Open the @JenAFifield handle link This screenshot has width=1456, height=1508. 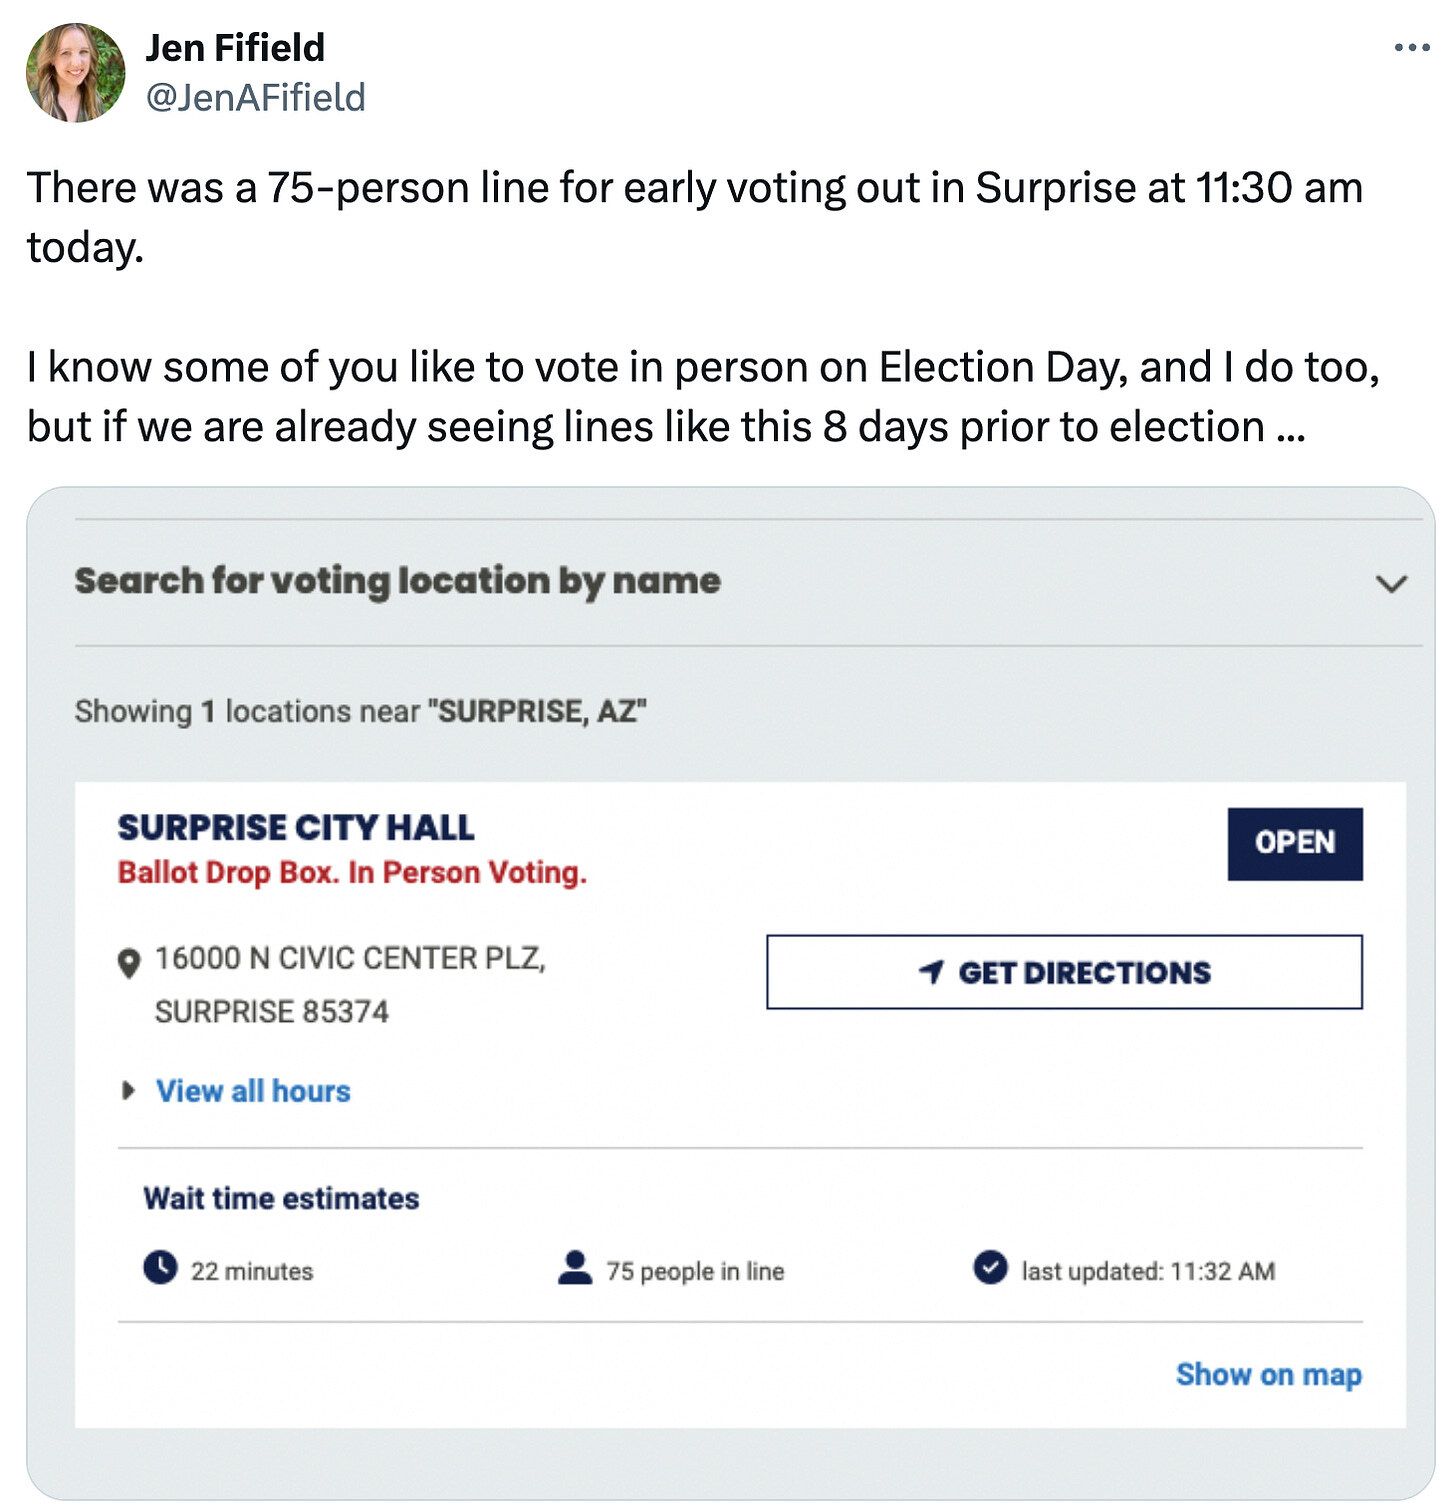pos(256,98)
